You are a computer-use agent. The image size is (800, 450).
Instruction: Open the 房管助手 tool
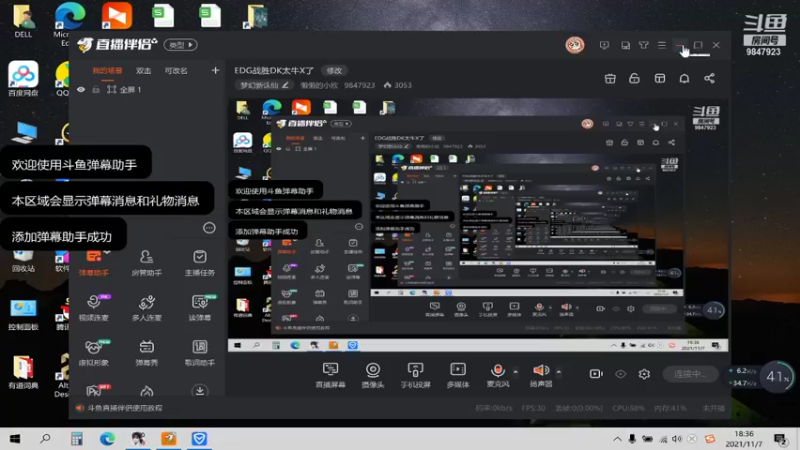(146, 263)
